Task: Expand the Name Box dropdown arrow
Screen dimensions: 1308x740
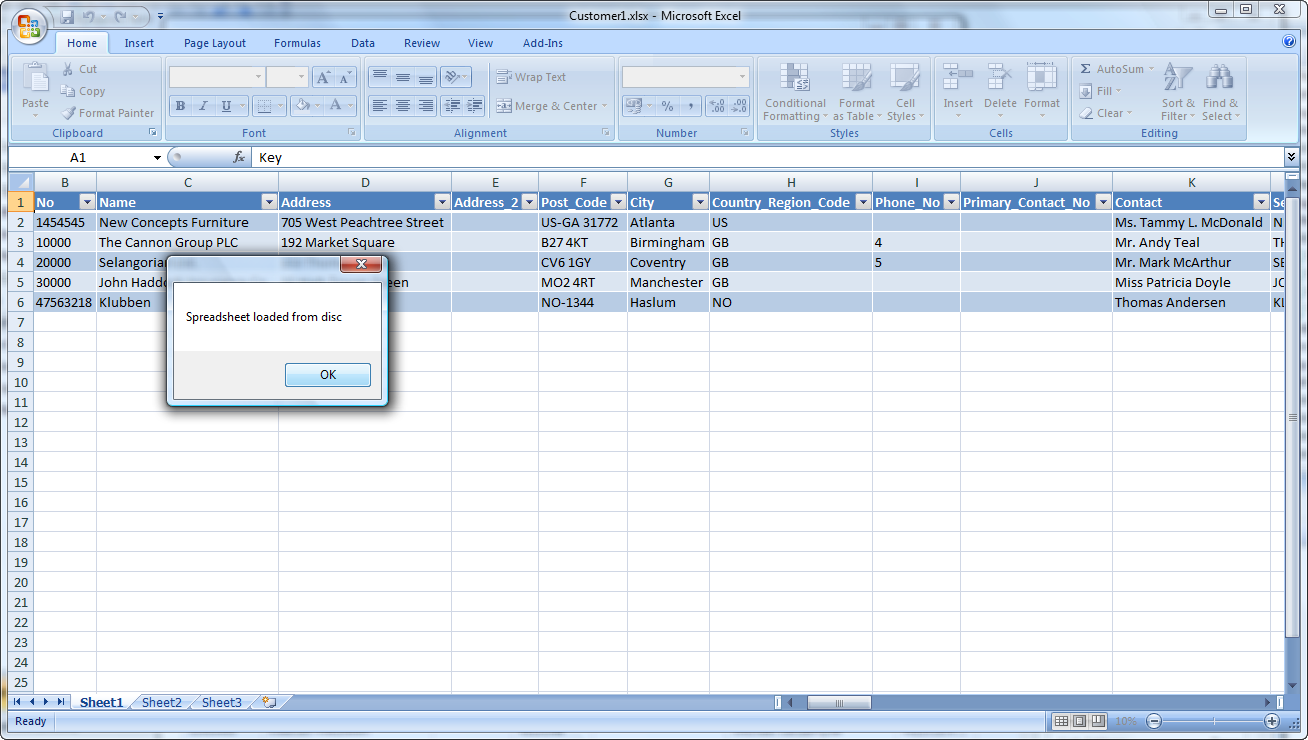Action: [x=157, y=158]
